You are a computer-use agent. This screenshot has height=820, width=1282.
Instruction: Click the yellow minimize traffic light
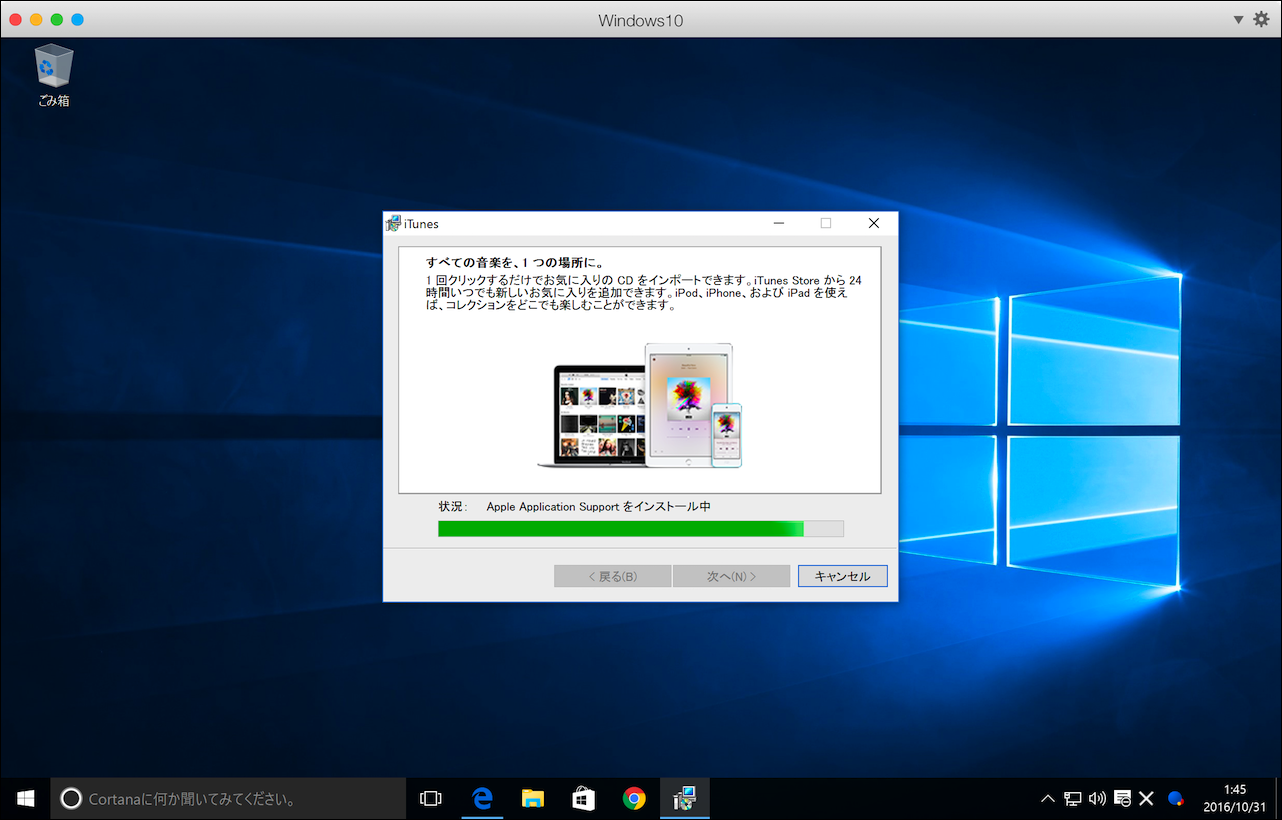coord(35,19)
